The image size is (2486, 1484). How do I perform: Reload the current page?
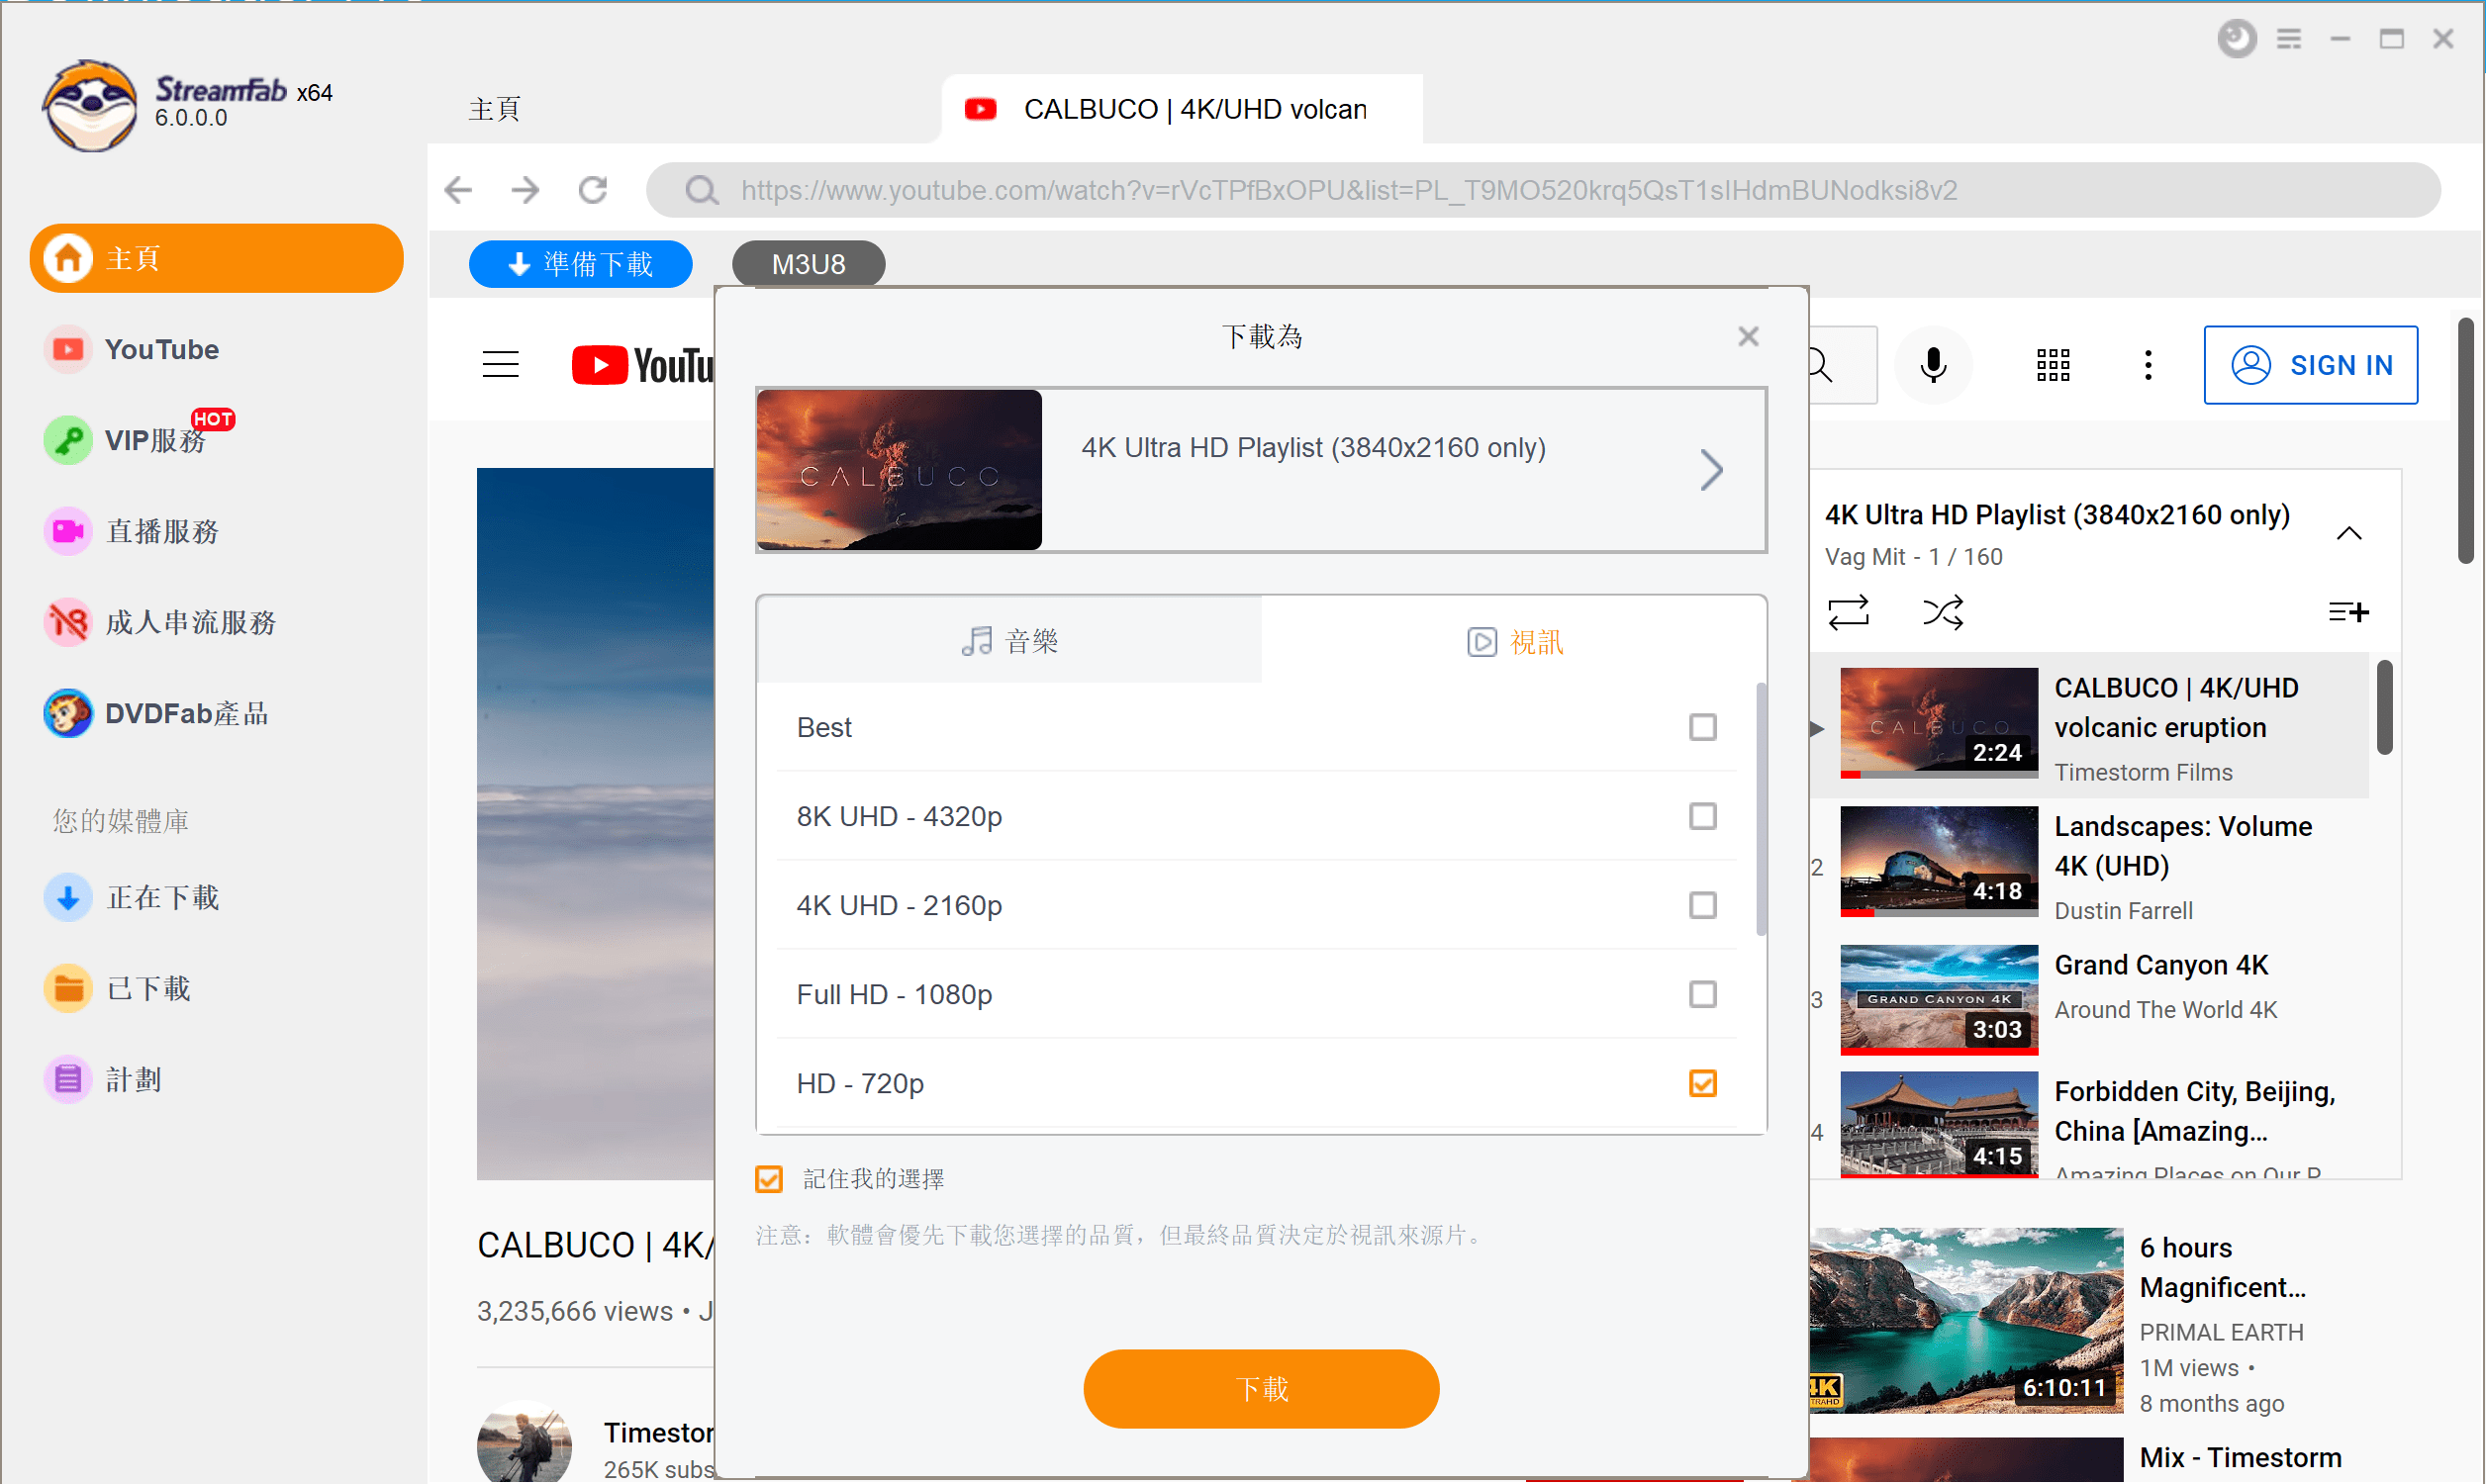click(x=593, y=189)
